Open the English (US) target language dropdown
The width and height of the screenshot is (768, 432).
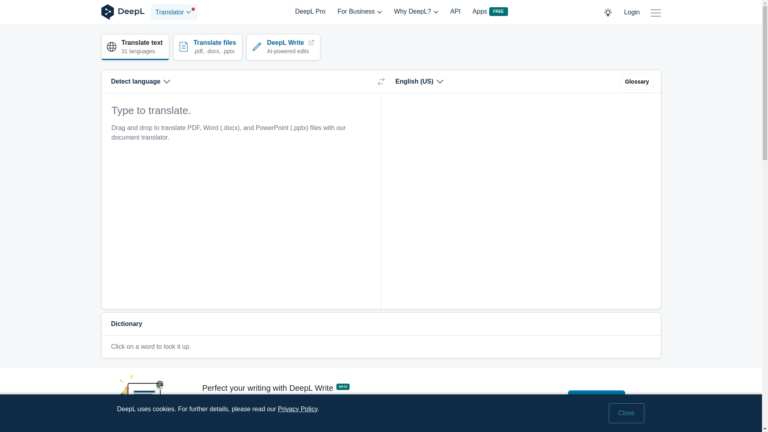419,81
